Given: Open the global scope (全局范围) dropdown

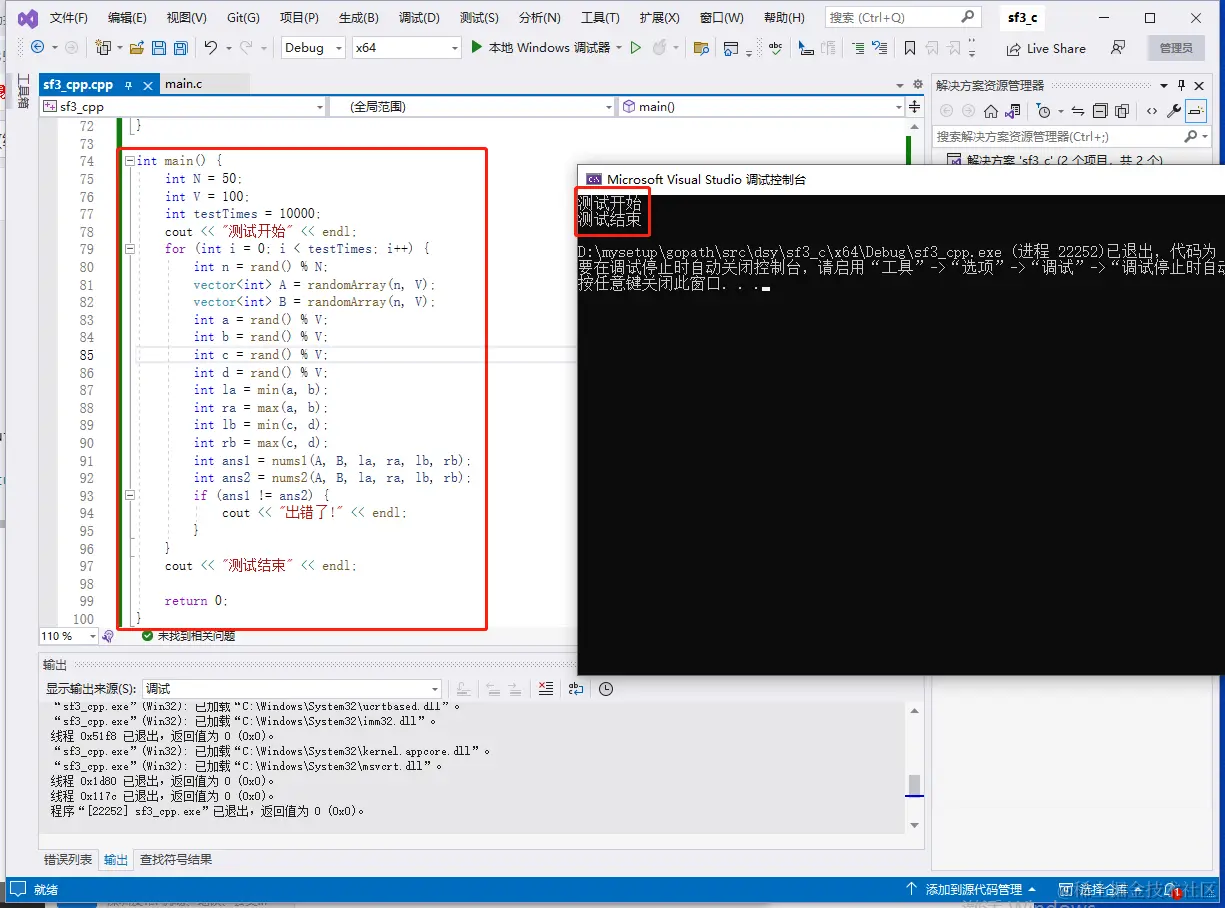Looking at the screenshot, I should coord(471,106).
